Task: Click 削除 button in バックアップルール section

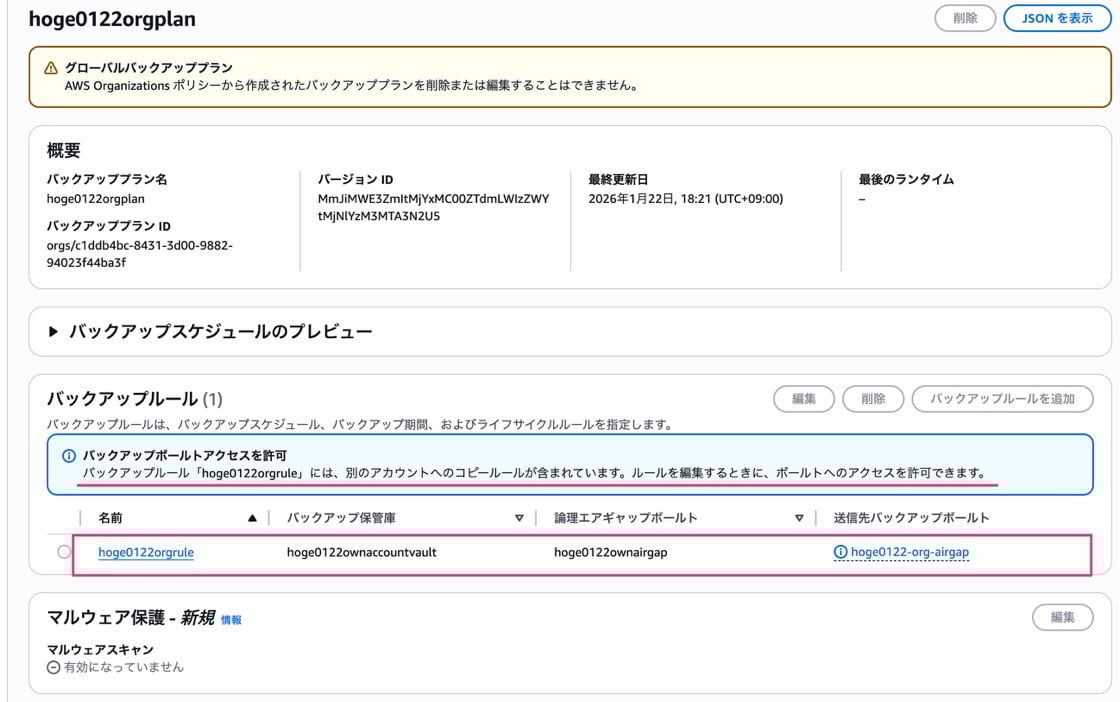Action: pos(873,399)
